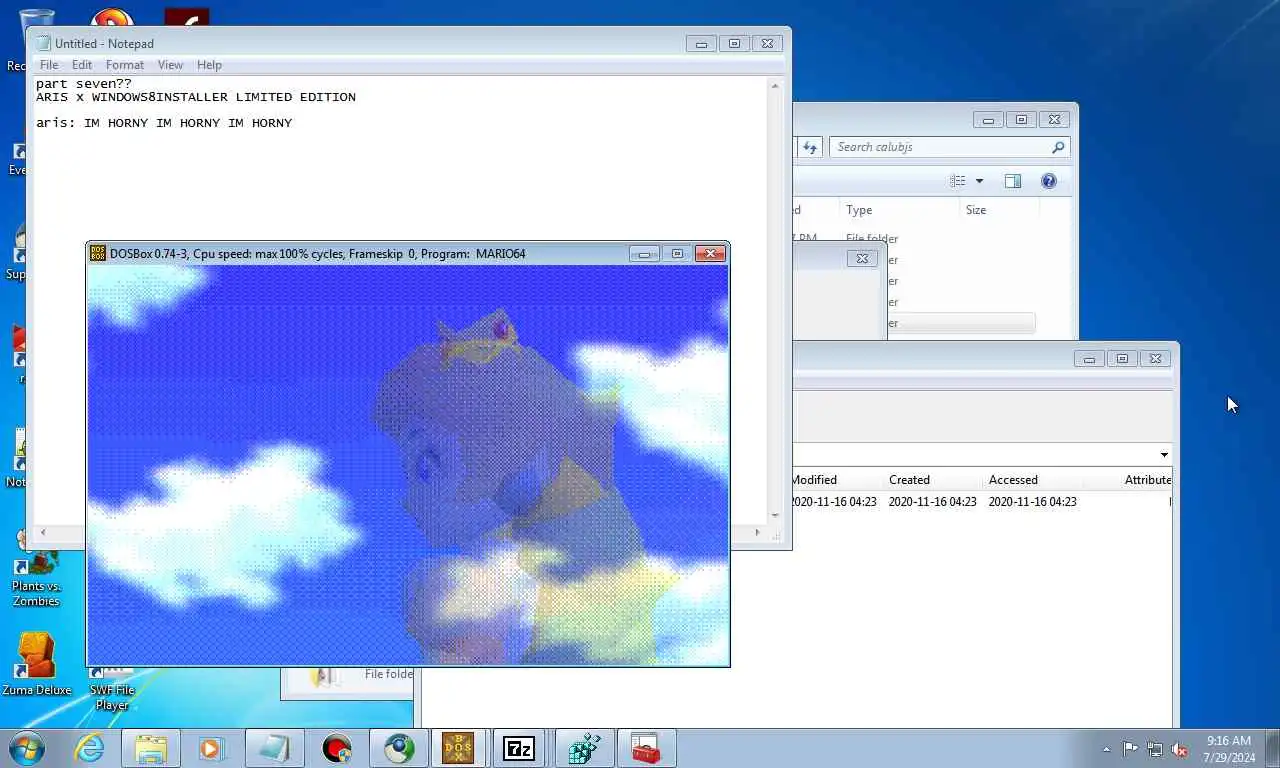The height and width of the screenshot is (768, 1280).
Task: Open Explorer Help question mark icon
Action: click(x=1049, y=181)
